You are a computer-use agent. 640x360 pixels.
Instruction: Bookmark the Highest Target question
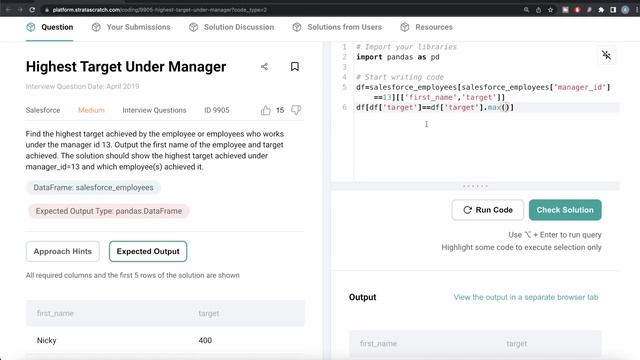point(295,67)
